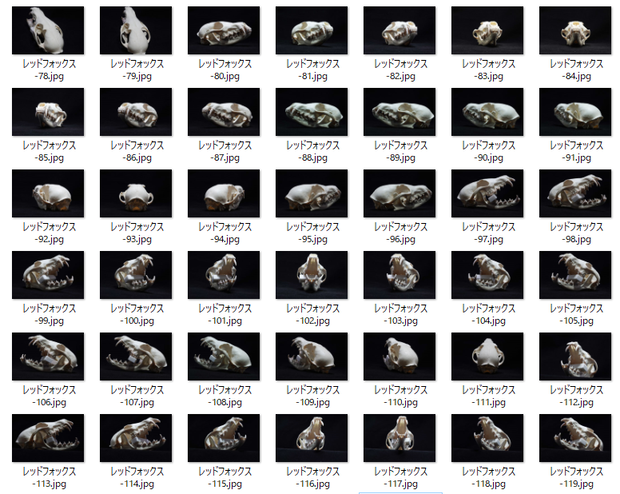Select レッドフォックス-111.jpg top-view skull

click(487, 356)
